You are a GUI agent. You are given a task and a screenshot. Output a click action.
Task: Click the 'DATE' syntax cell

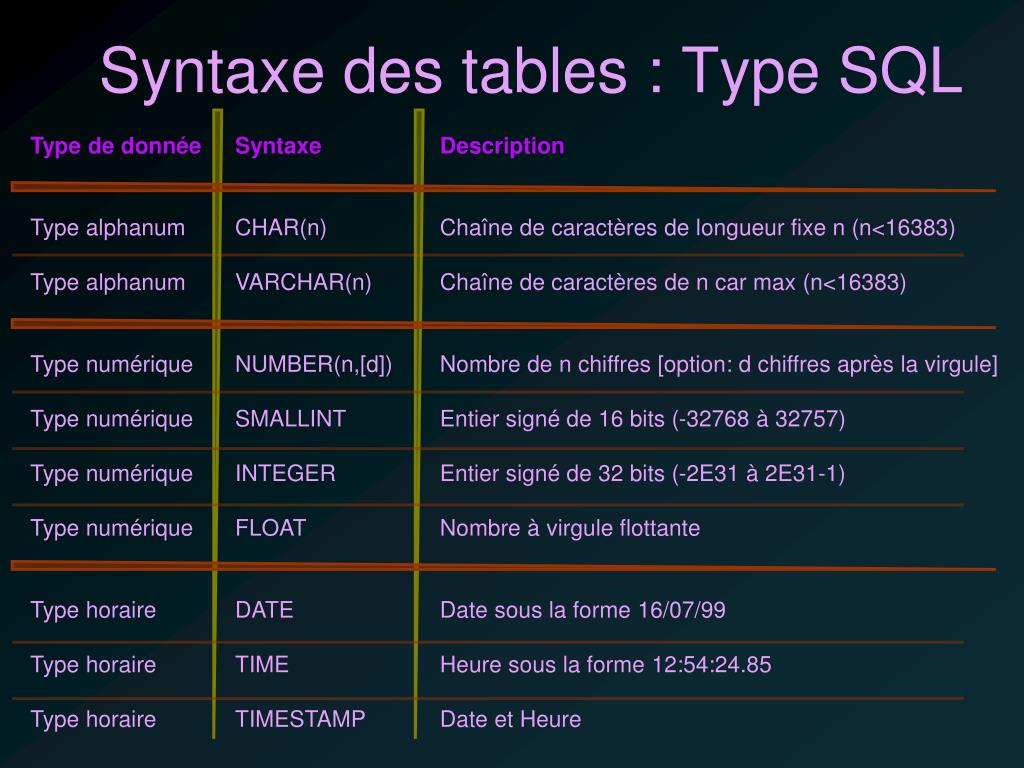pos(264,610)
